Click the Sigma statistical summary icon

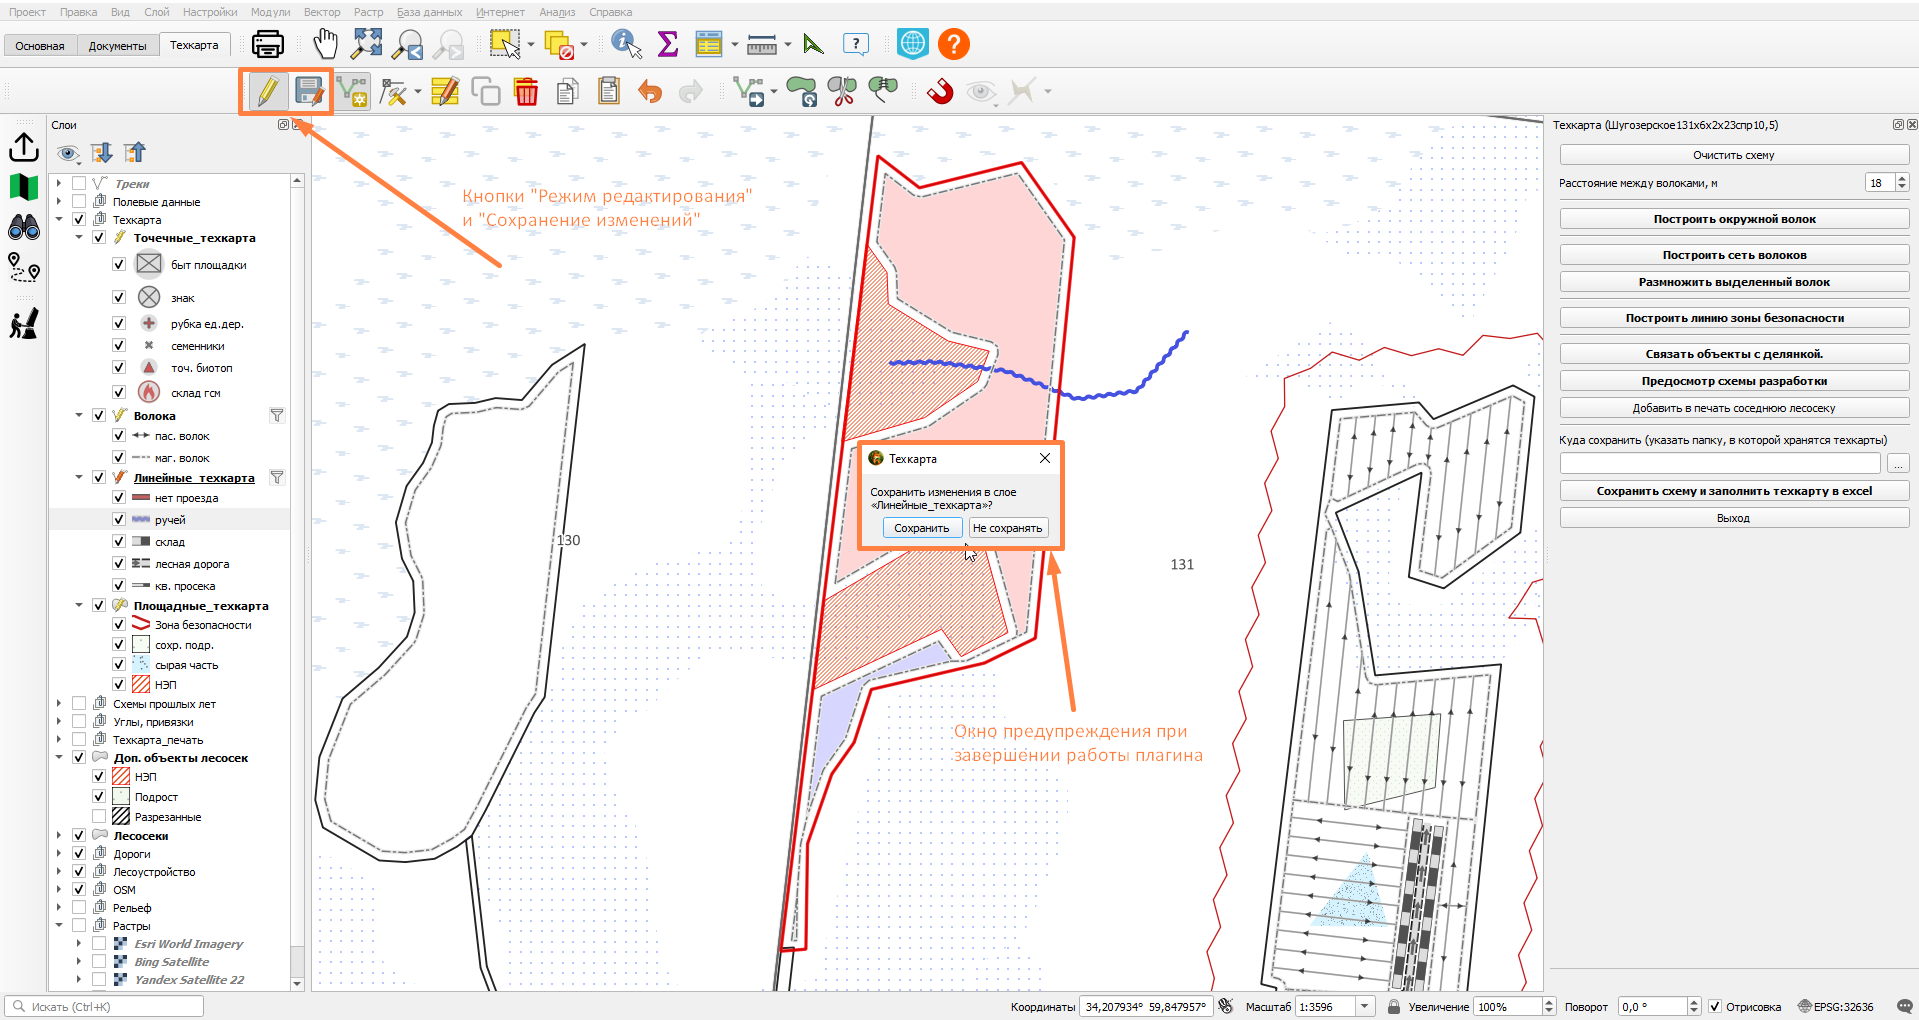point(667,44)
